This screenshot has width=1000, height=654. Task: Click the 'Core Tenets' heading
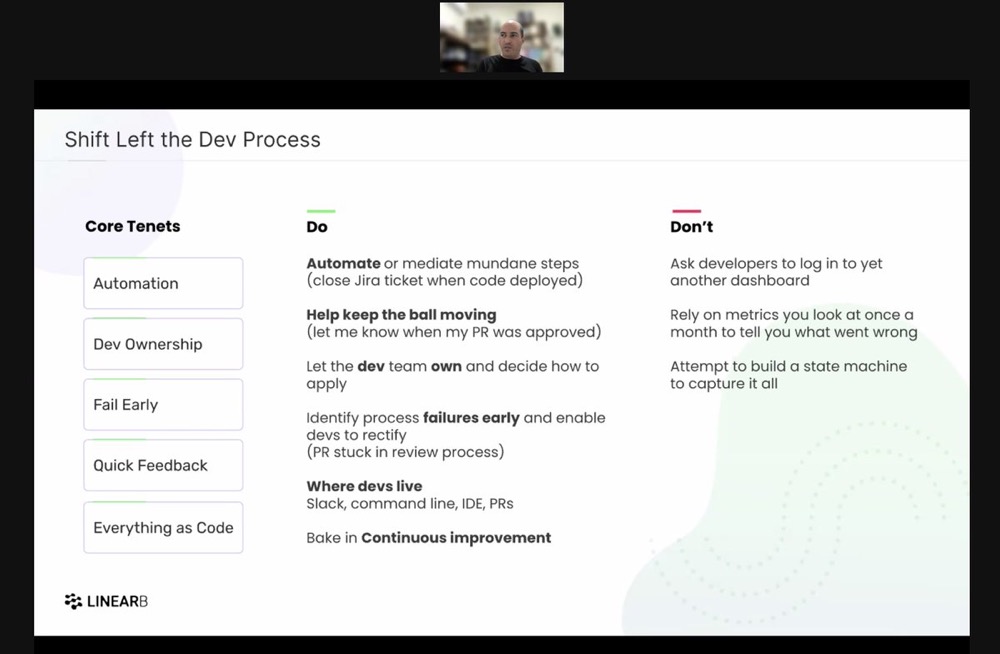click(133, 227)
